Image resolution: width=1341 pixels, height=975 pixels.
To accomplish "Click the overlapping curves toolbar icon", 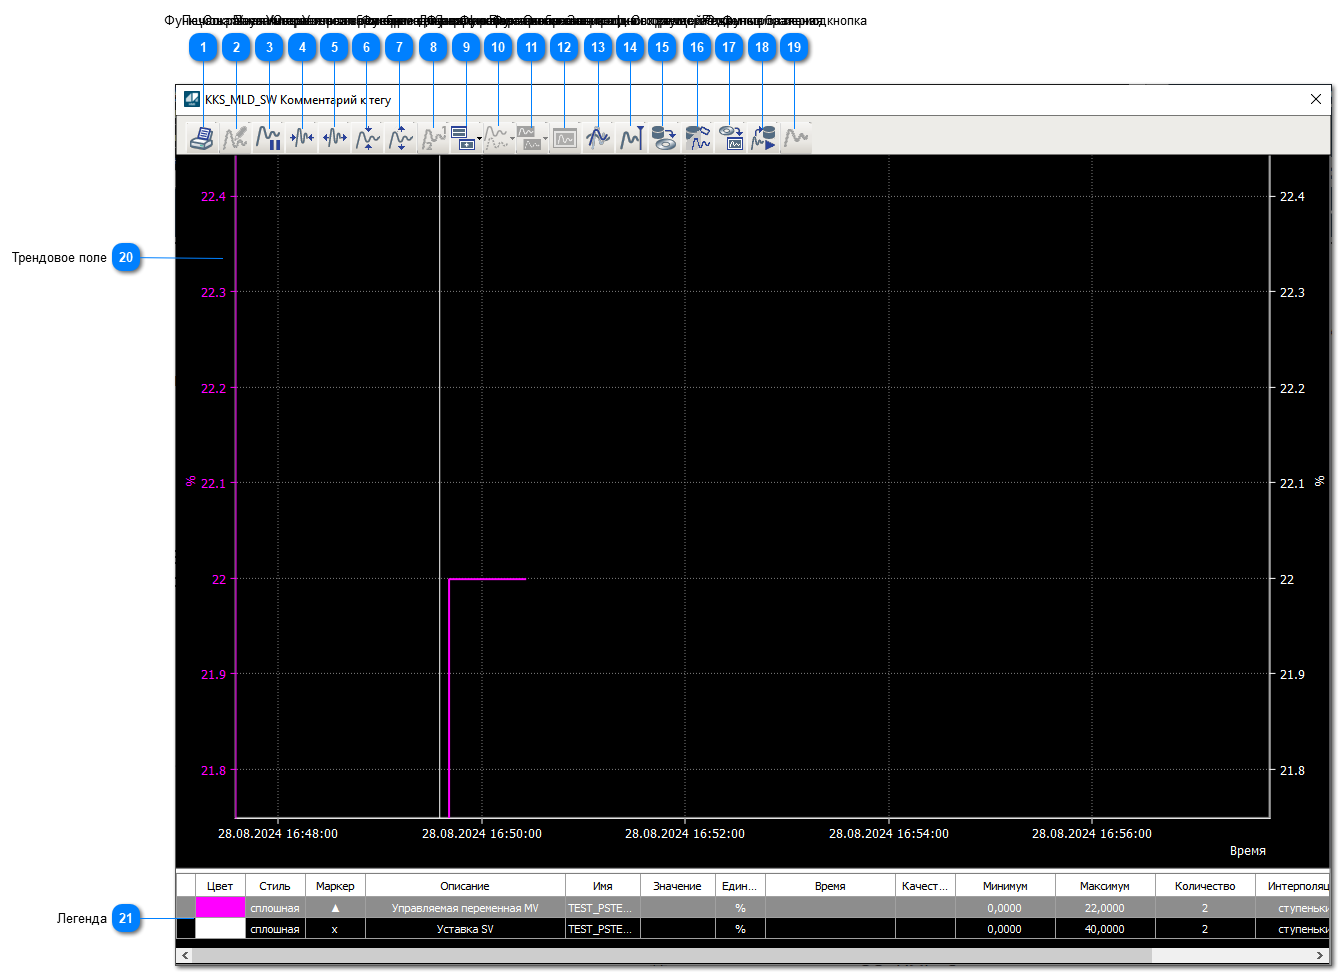I will [x=598, y=137].
